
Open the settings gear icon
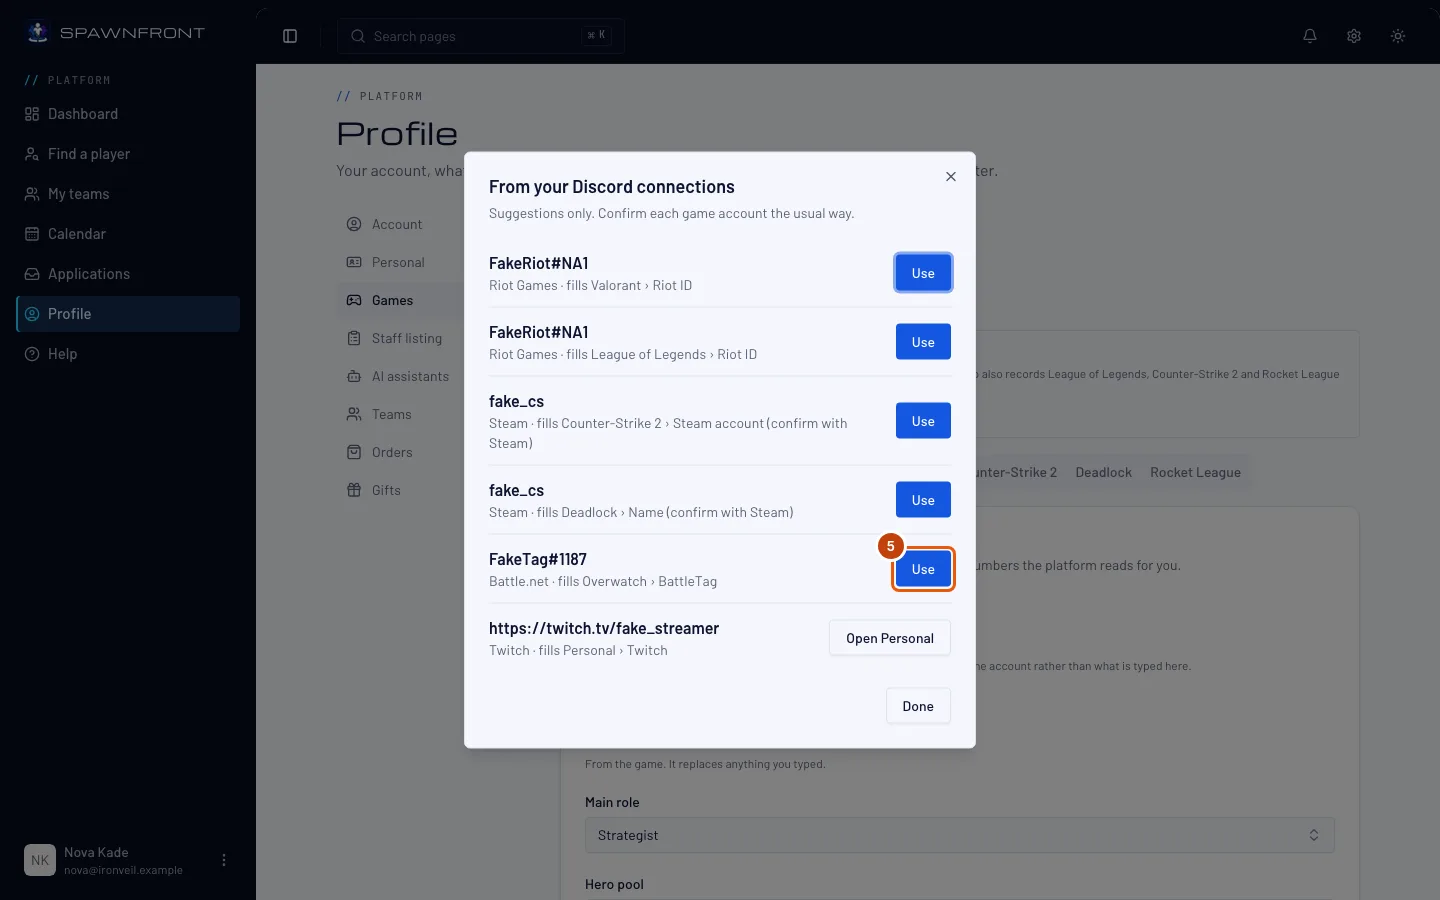tap(1354, 36)
